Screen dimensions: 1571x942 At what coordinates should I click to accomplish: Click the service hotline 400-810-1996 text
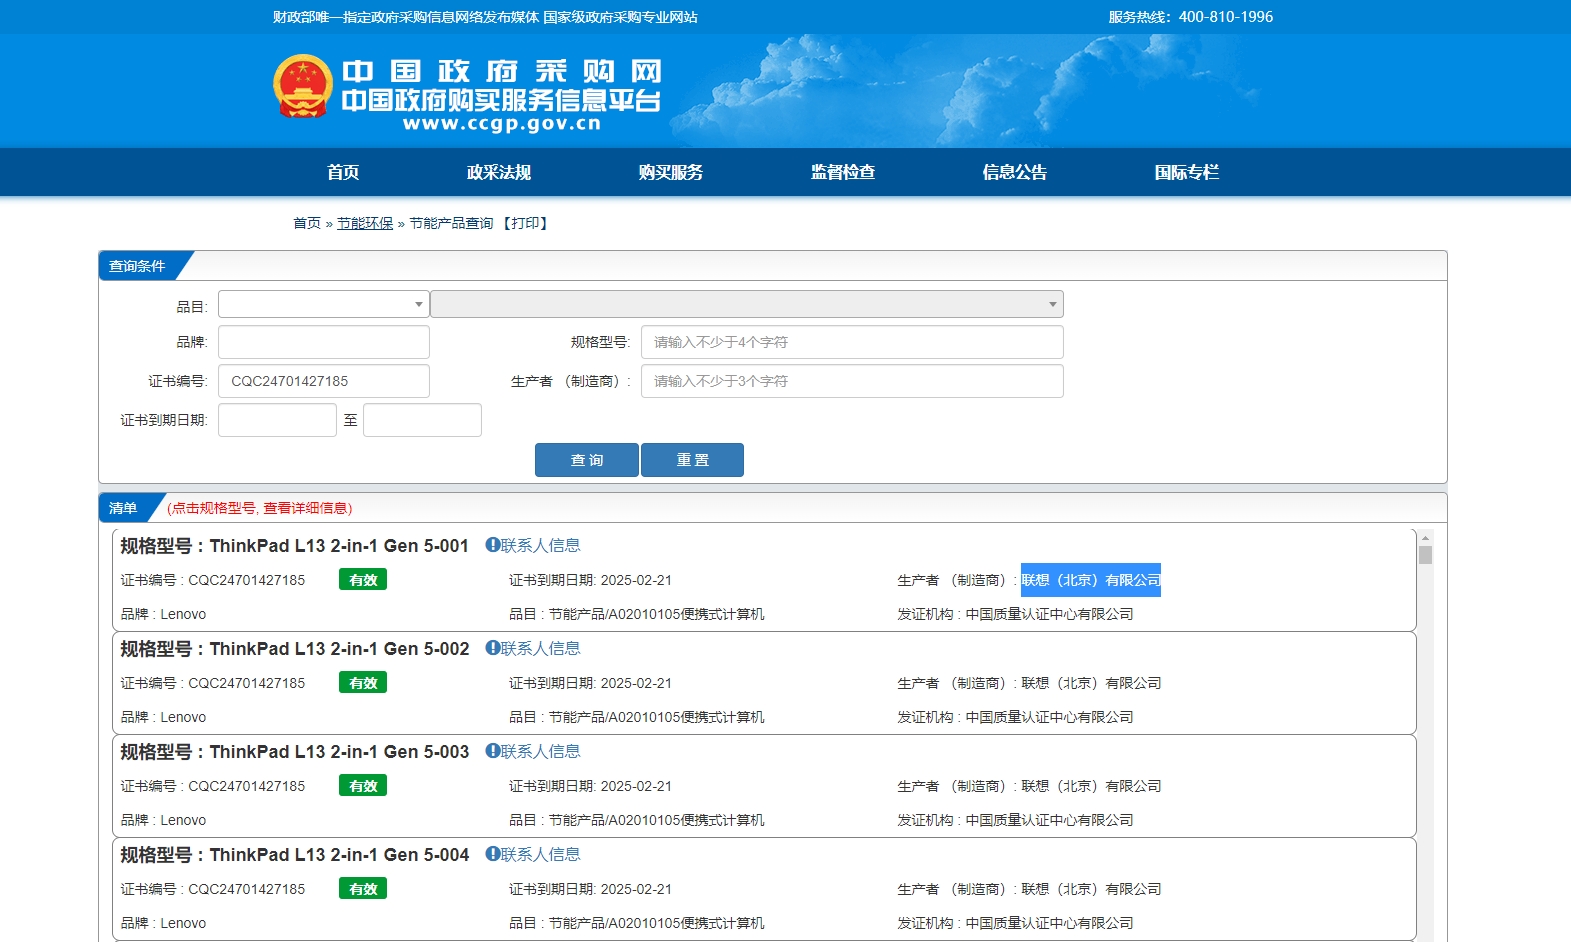[x=1226, y=17]
